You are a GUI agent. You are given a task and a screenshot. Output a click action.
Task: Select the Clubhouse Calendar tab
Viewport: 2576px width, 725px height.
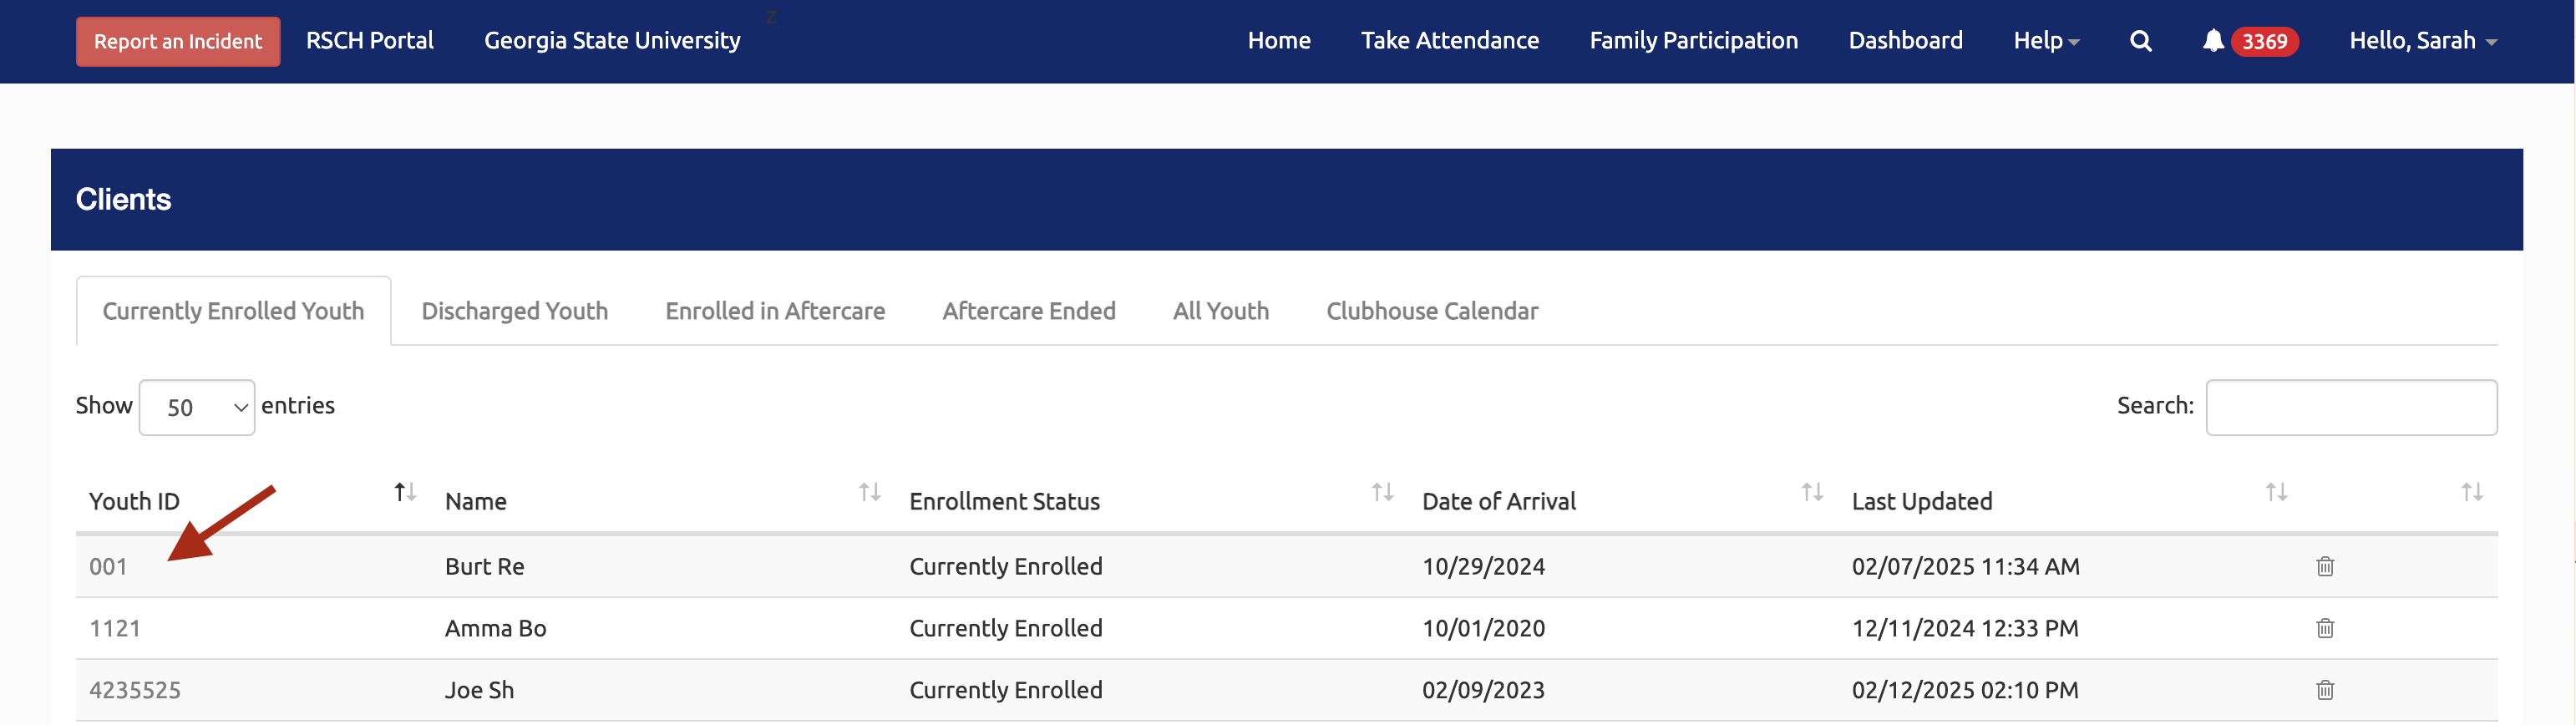pyautogui.click(x=1431, y=311)
